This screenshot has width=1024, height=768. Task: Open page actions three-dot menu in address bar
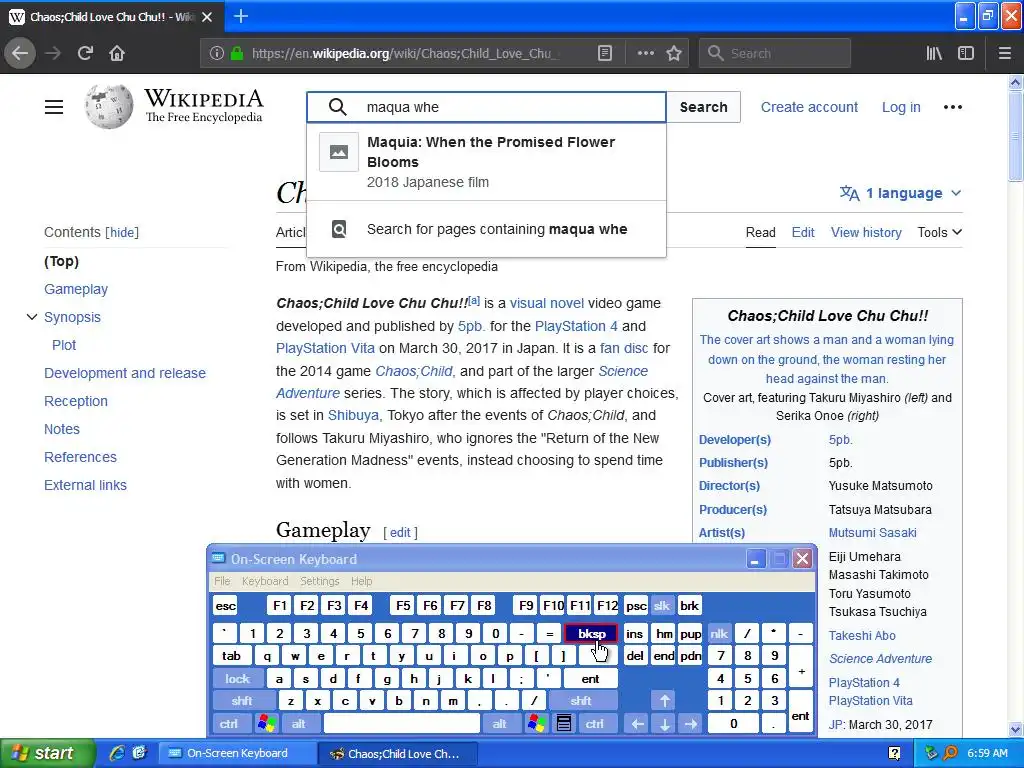[645, 54]
